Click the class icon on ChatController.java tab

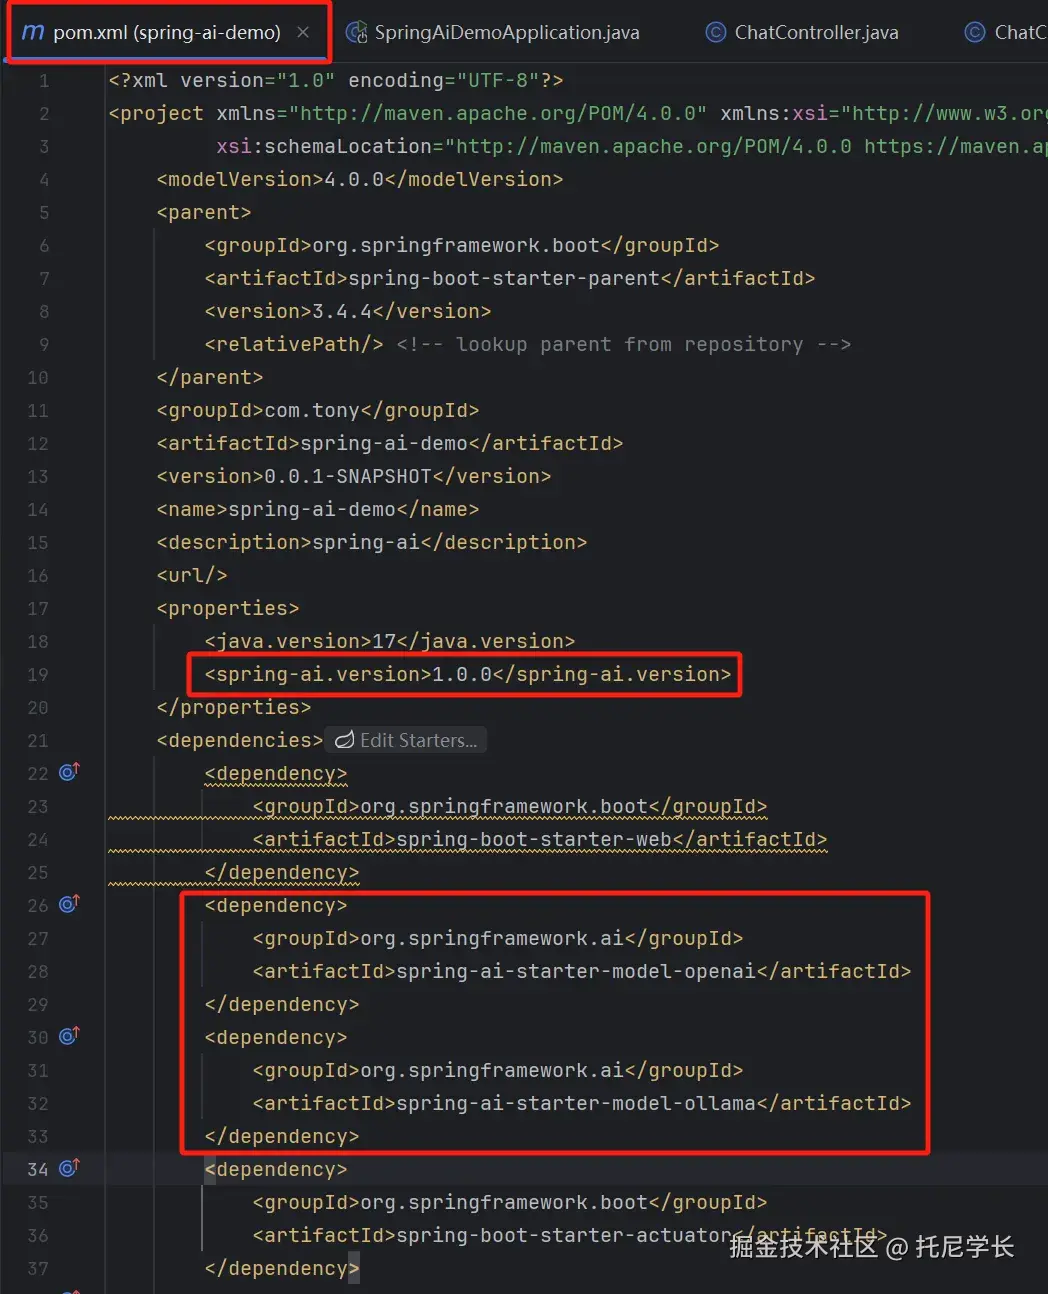[716, 32]
